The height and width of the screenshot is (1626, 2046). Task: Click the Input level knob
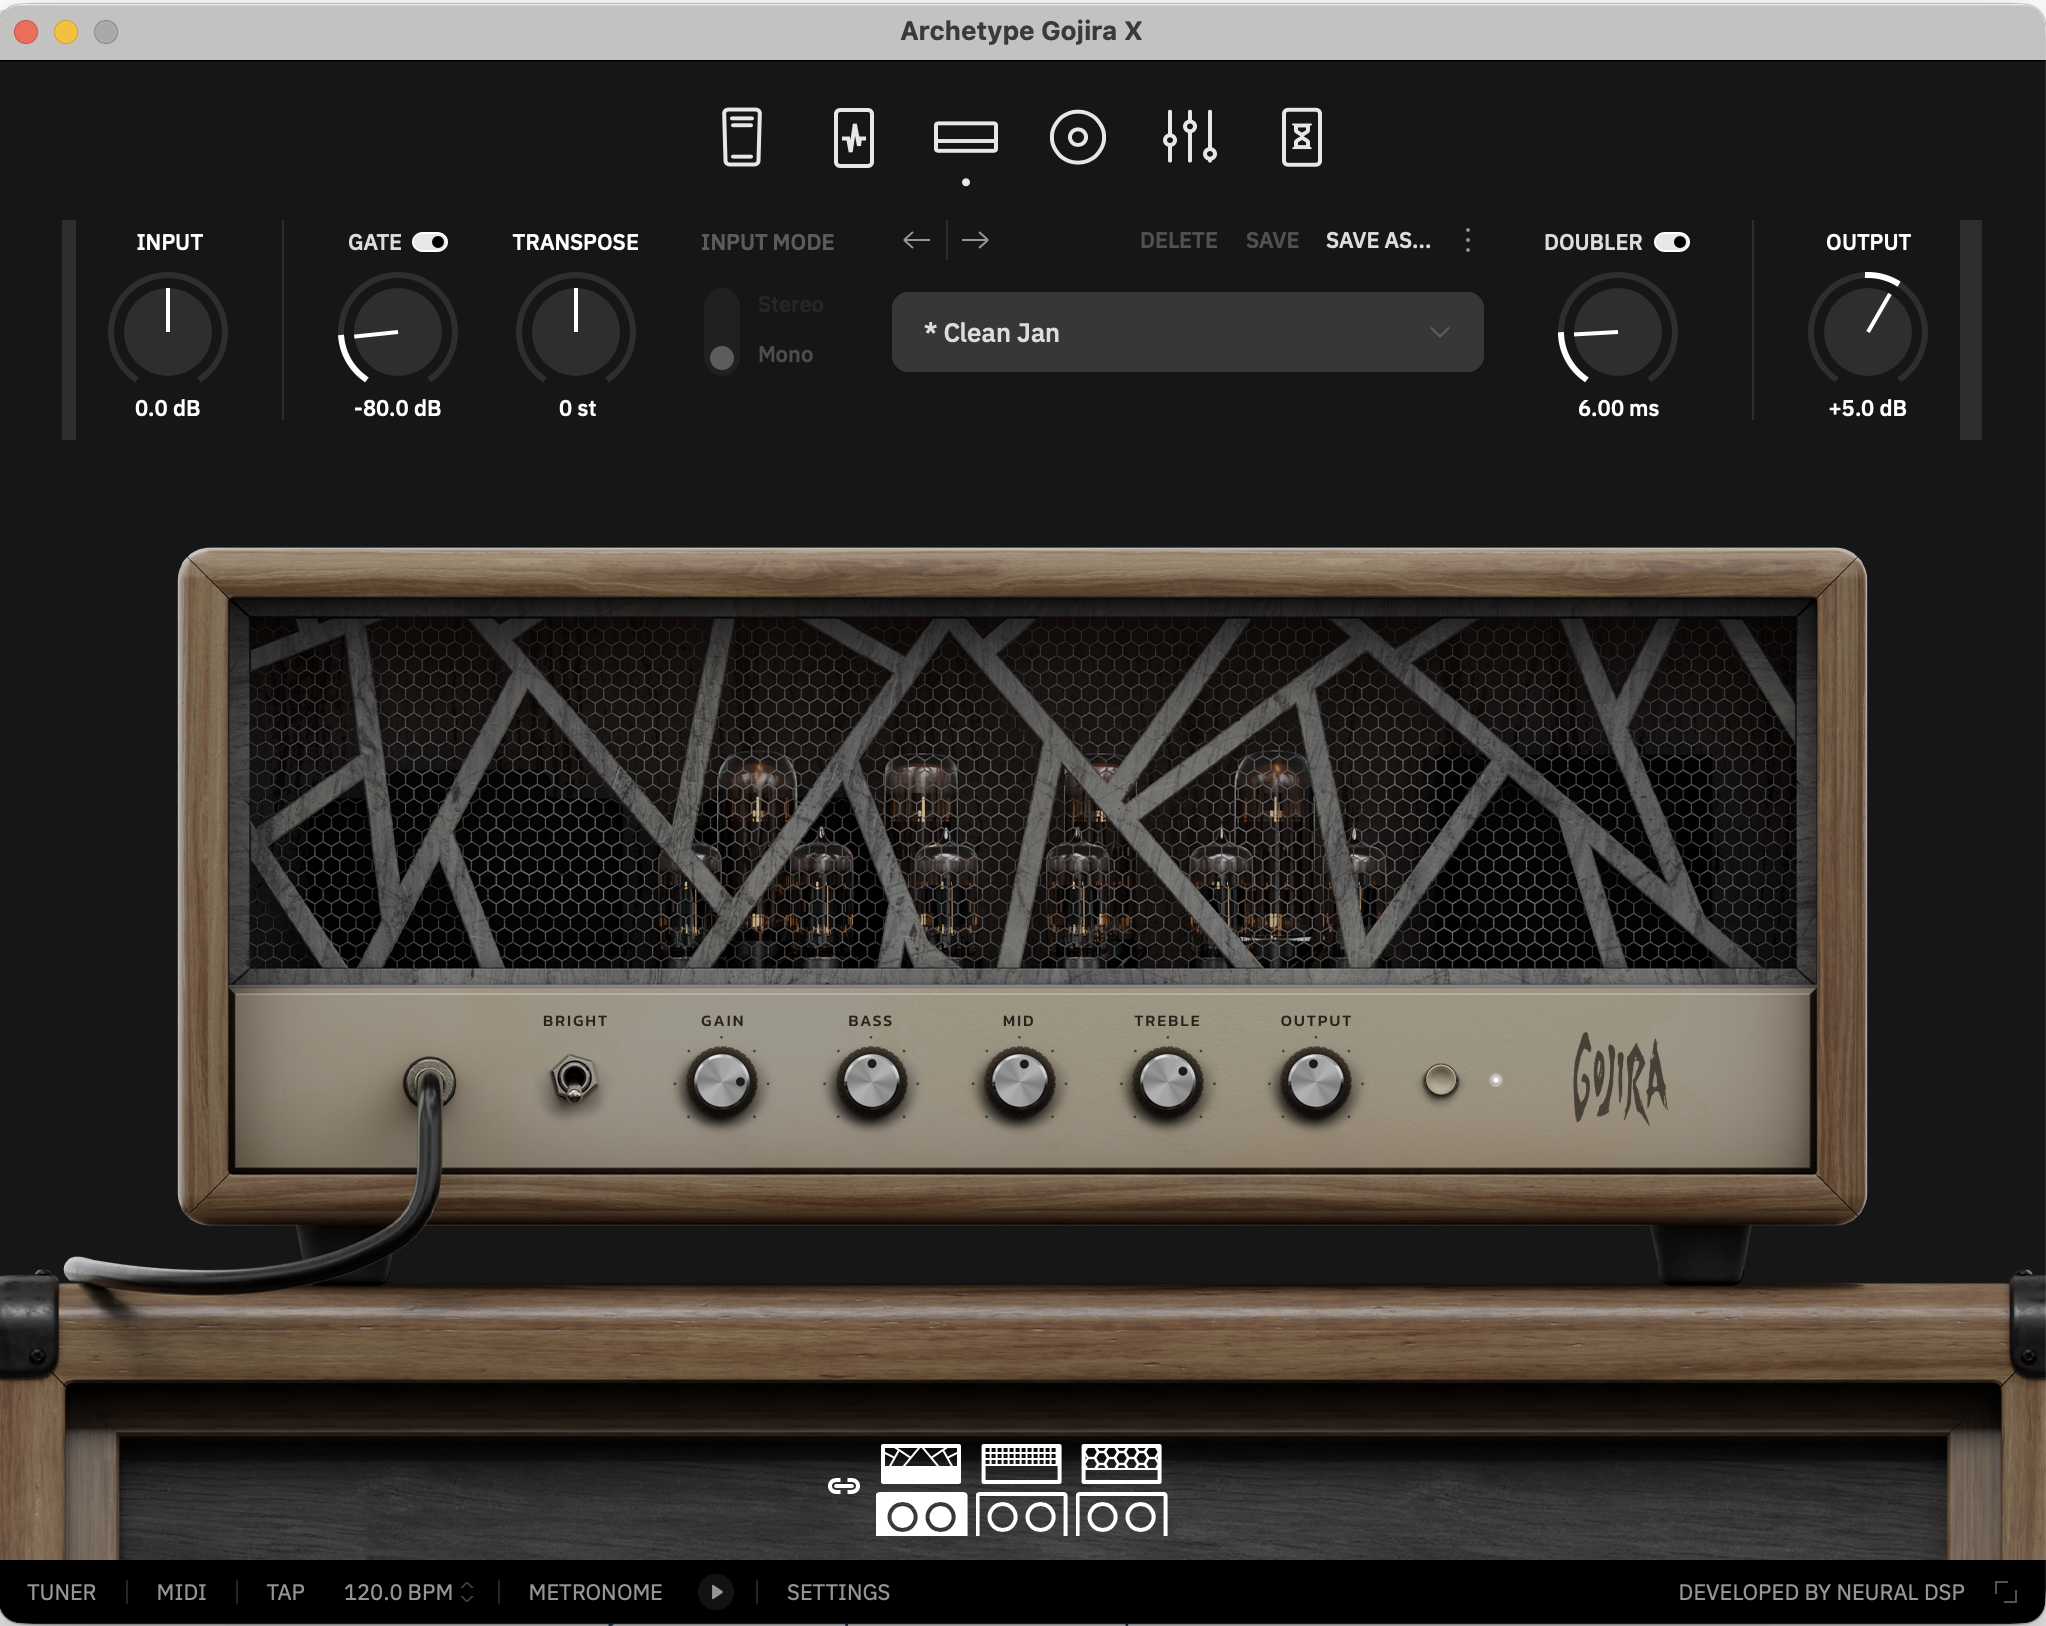click(x=168, y=332)
